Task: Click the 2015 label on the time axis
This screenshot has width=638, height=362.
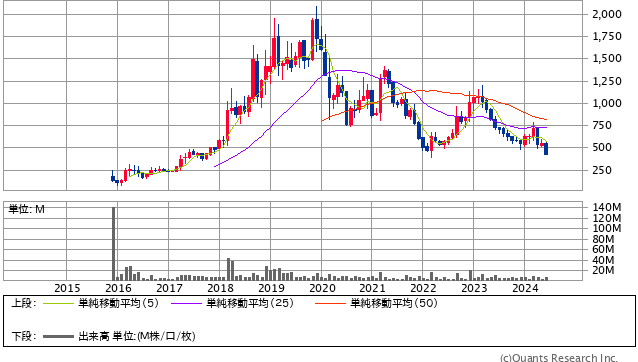Action: coord(67,288)
